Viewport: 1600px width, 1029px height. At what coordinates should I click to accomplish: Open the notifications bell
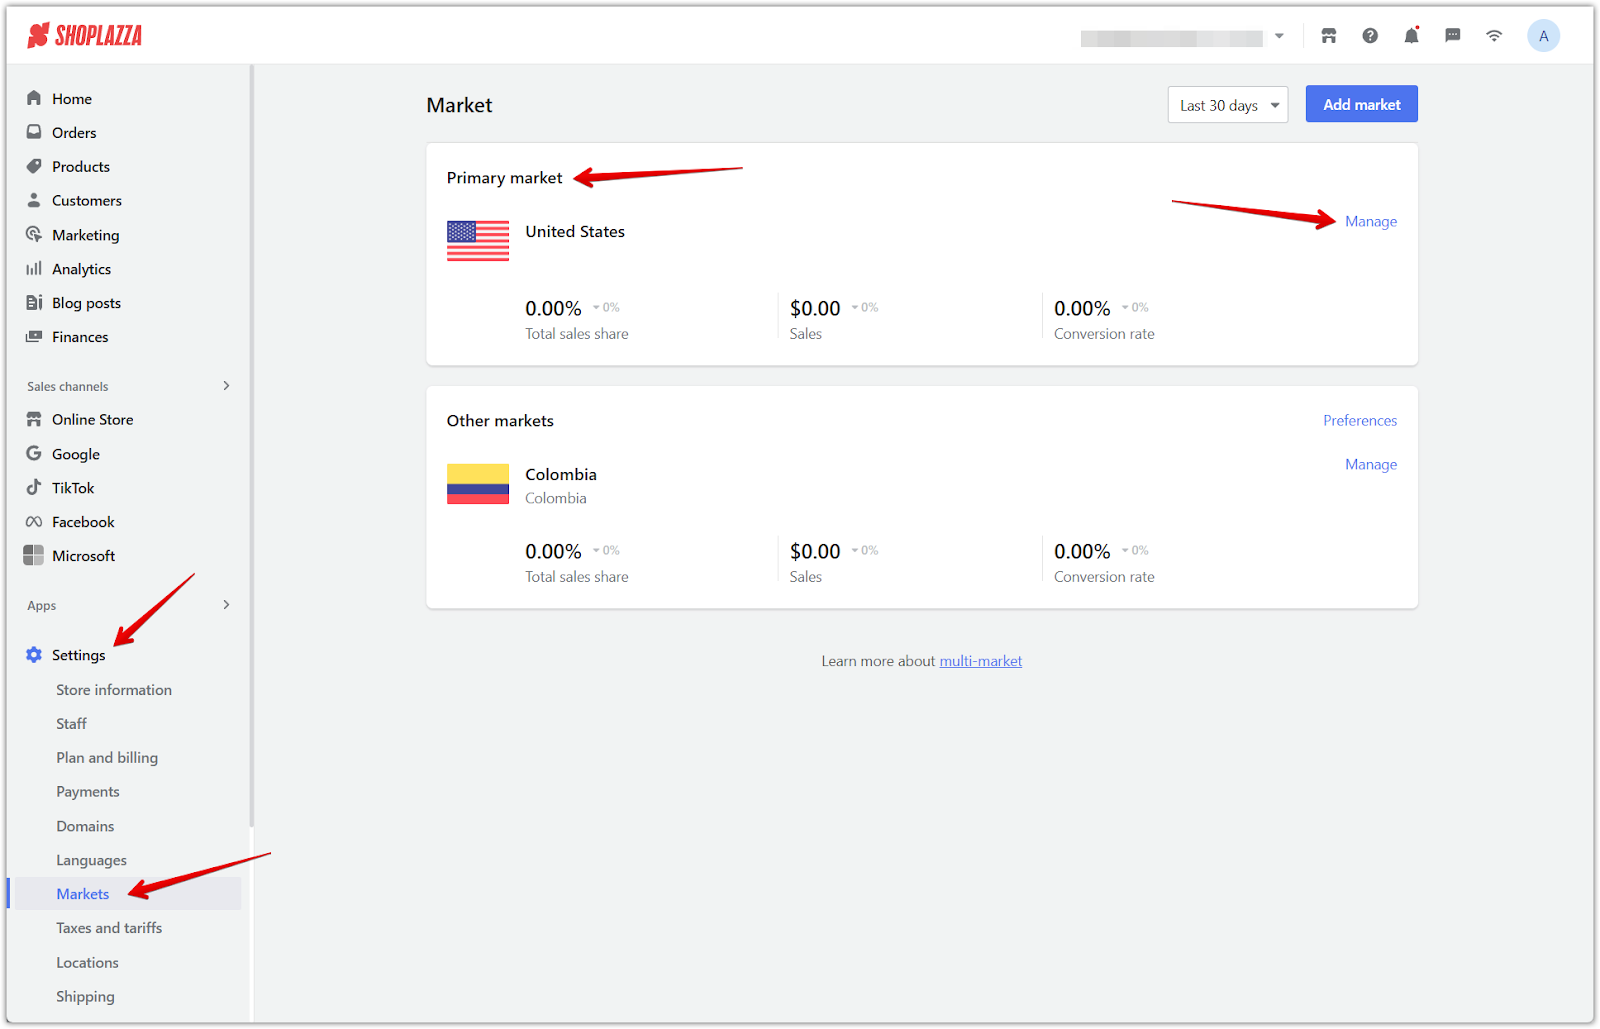click(x=1411, y=36)
